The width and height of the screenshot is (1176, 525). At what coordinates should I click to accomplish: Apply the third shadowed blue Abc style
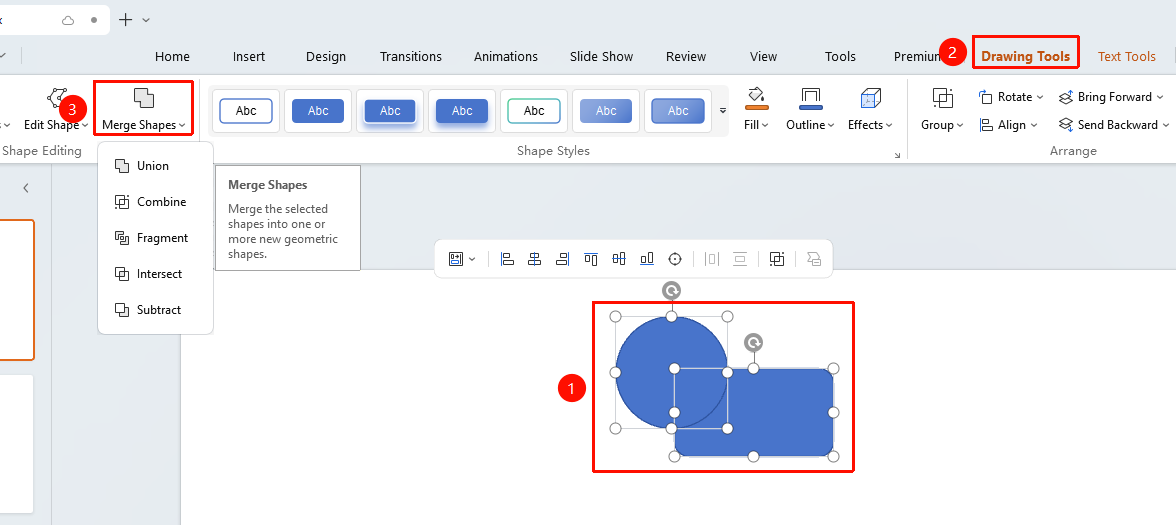tap(390, 111)
